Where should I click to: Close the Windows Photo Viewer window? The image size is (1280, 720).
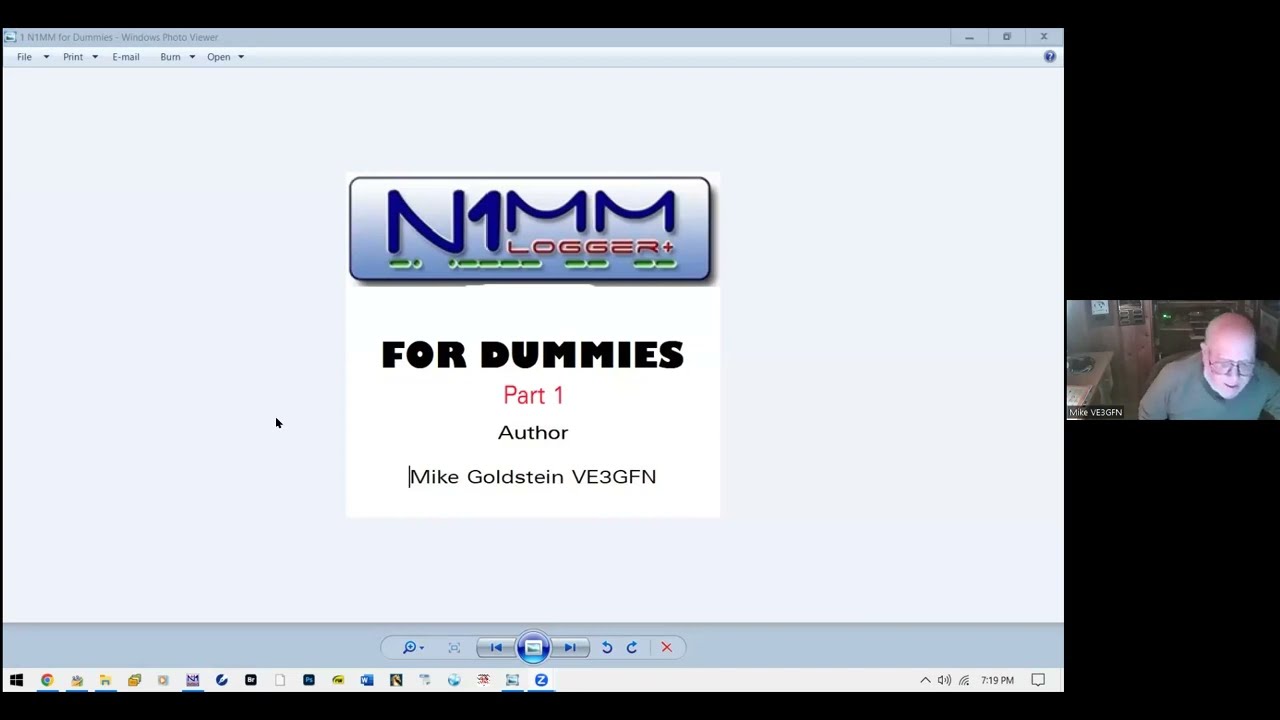tap(1044, 37)
